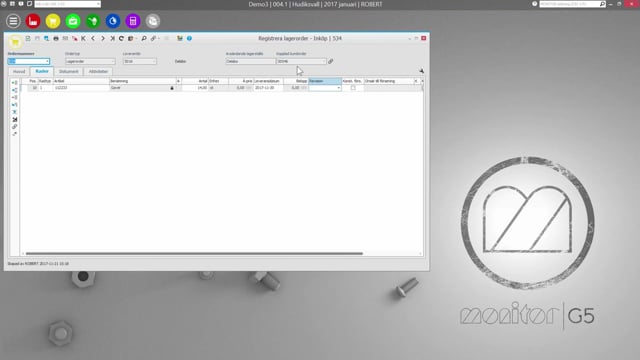The height and width of the screenshot is (360, 640).
Task: Click the first insert-row icon in side strip
Action: click(x=15, y=82)
